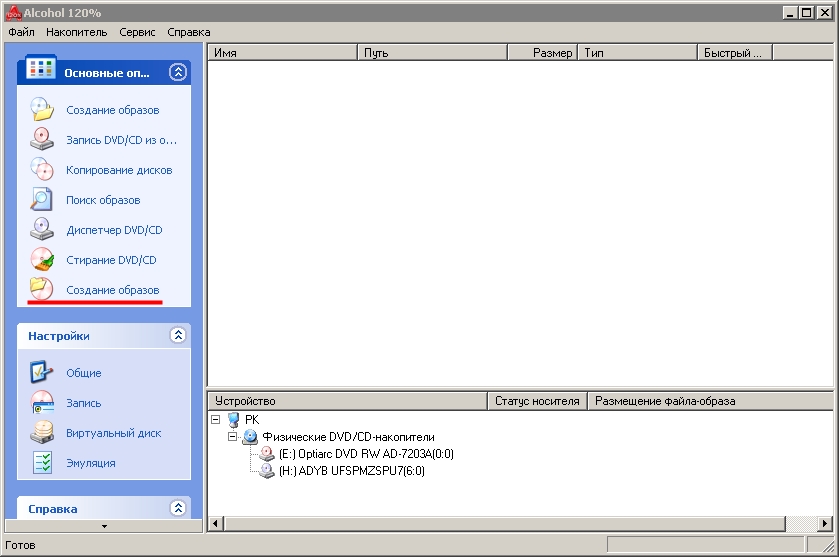Collapse the Справка sidebar panel
839x557 pixels.
[178, 508]
